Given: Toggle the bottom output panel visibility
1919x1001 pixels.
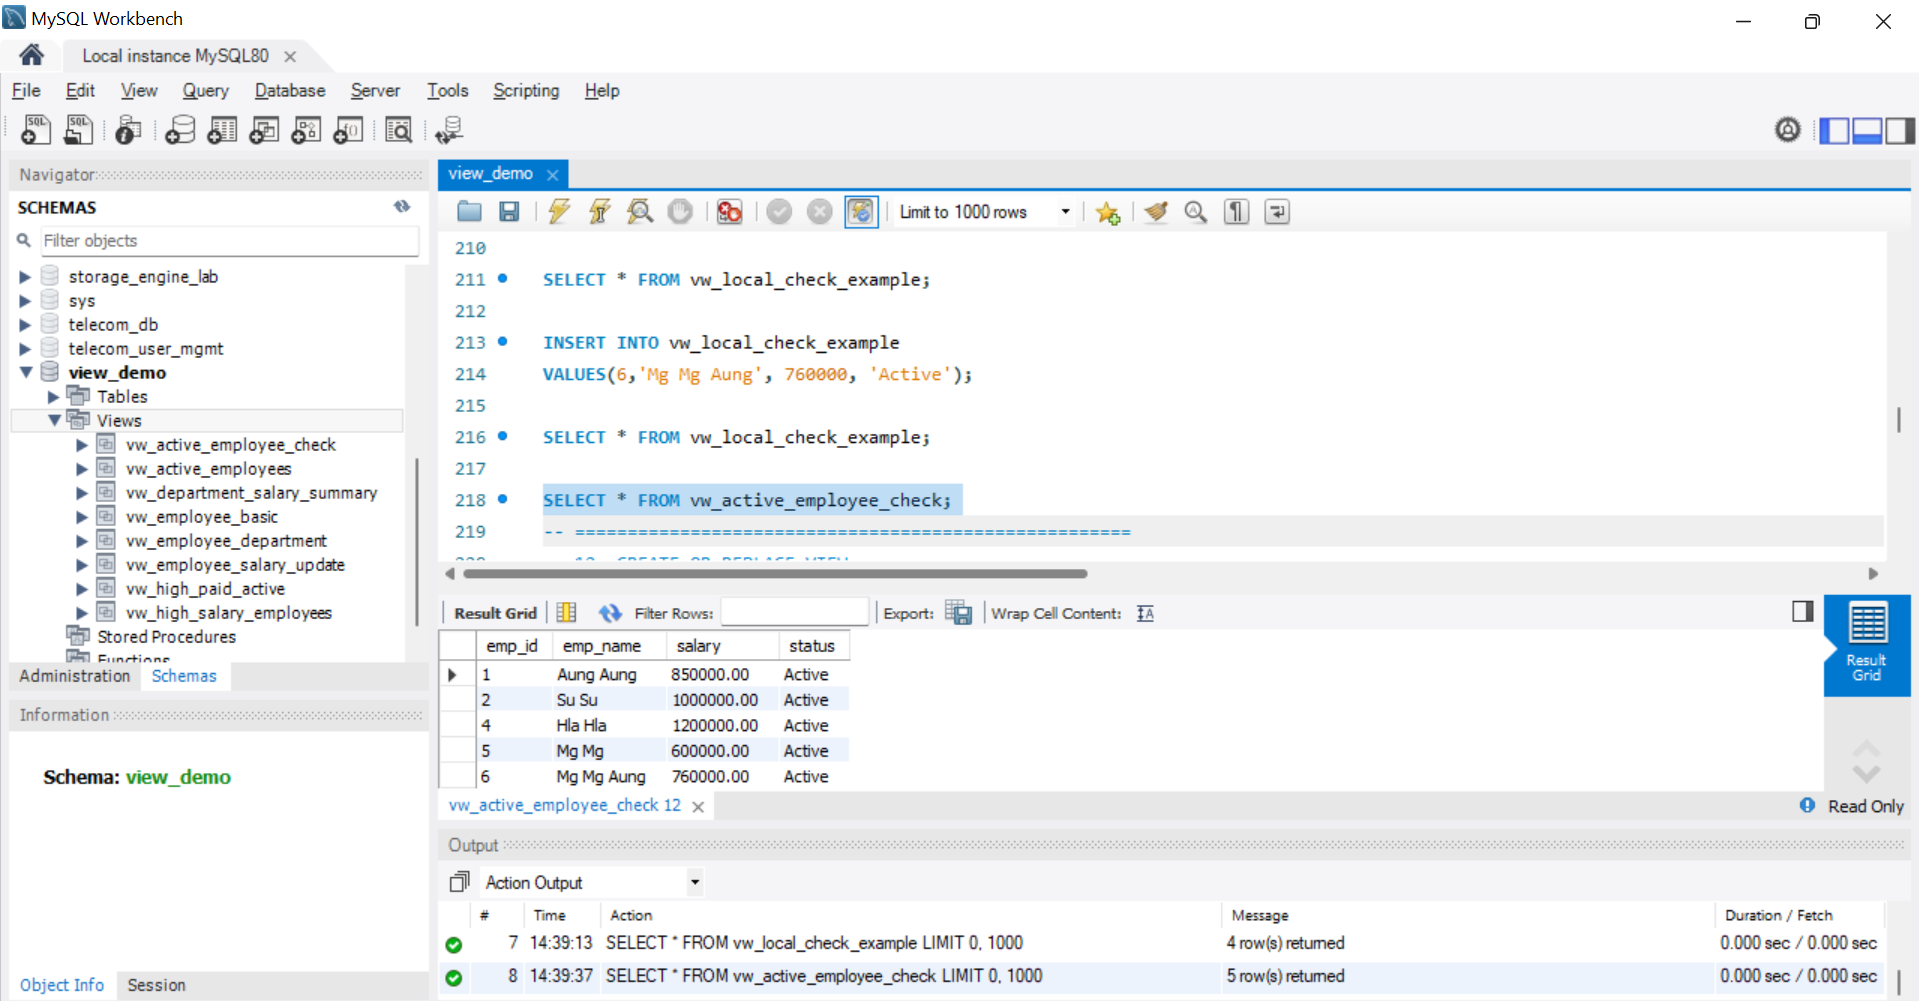Looking at the screenshot, I should [1867, 130].
